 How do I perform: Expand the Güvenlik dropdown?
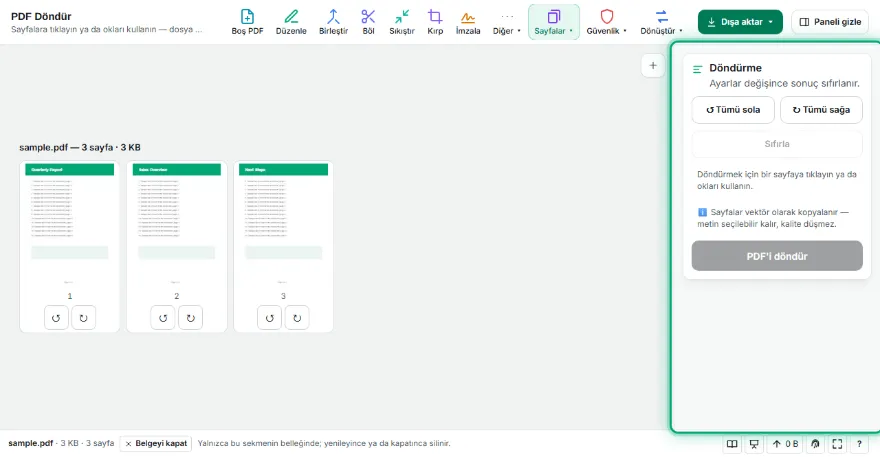[x=607, y=22]
